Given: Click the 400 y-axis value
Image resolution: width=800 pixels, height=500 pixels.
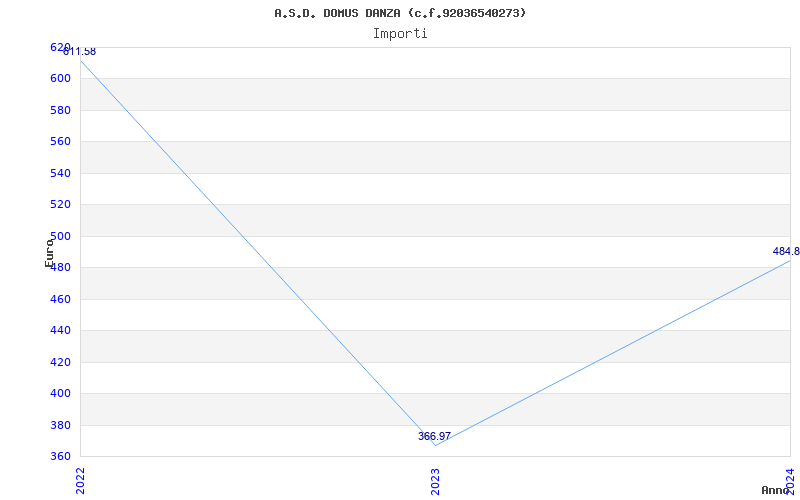Looking at the screenshot, I should [x=60, y=393].
